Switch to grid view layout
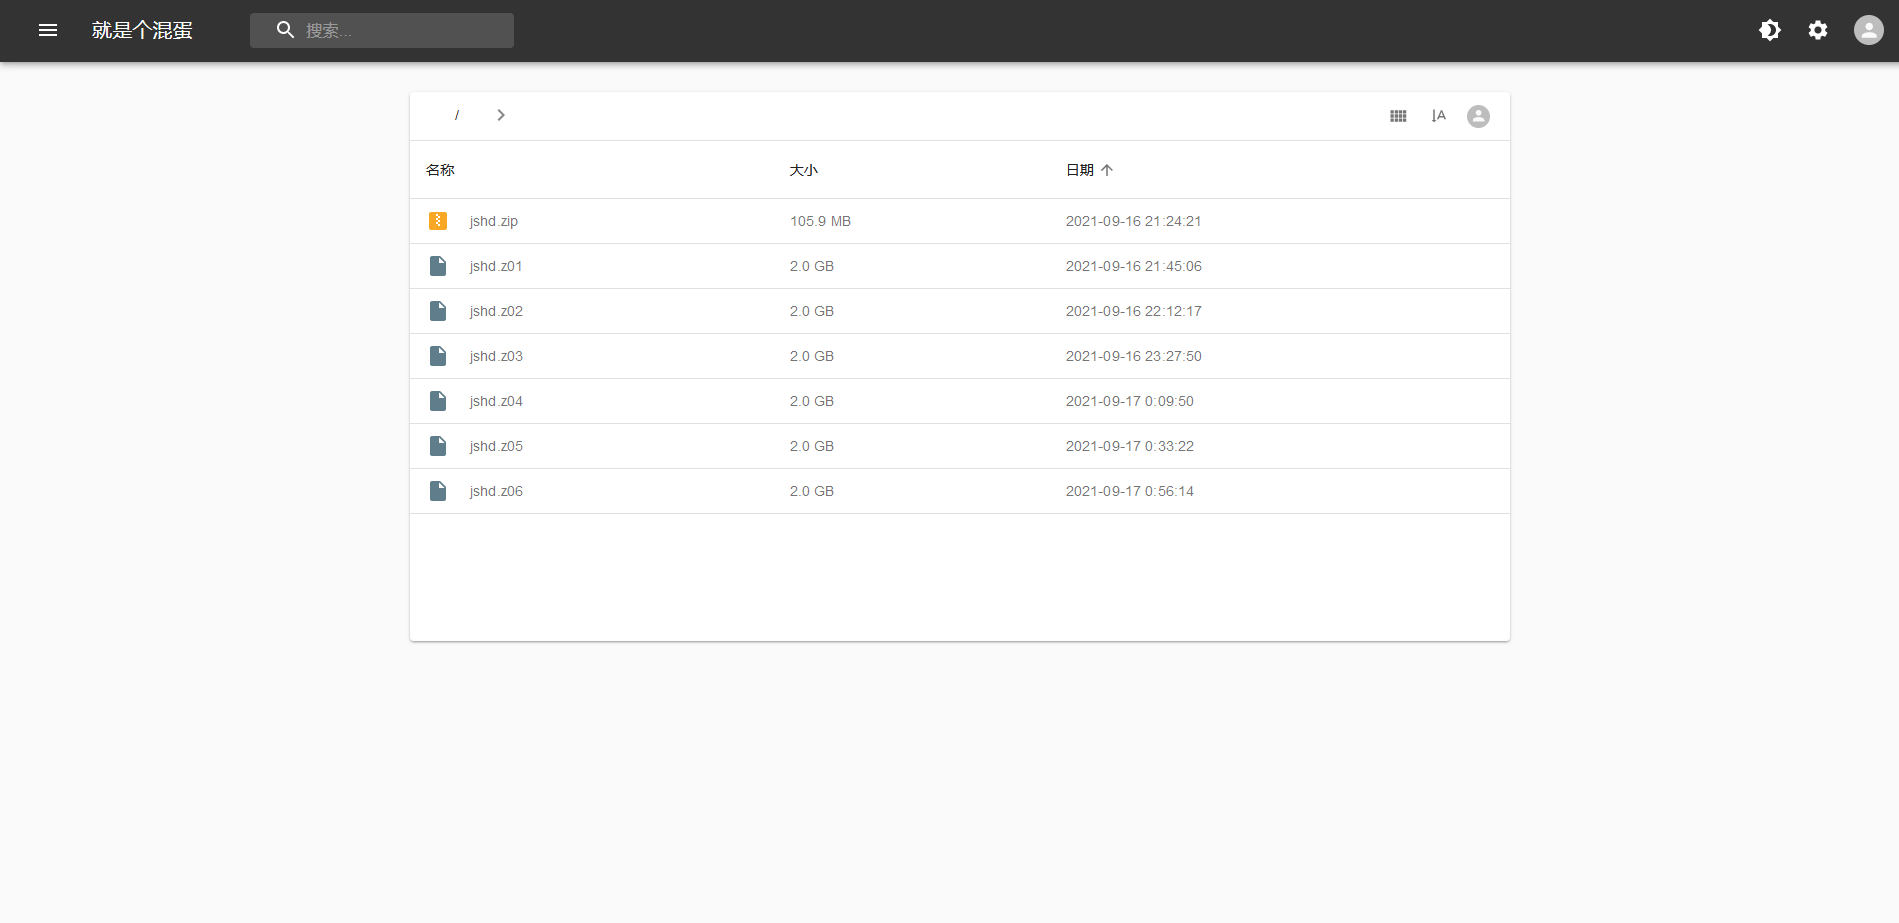 pos(1398,116)
